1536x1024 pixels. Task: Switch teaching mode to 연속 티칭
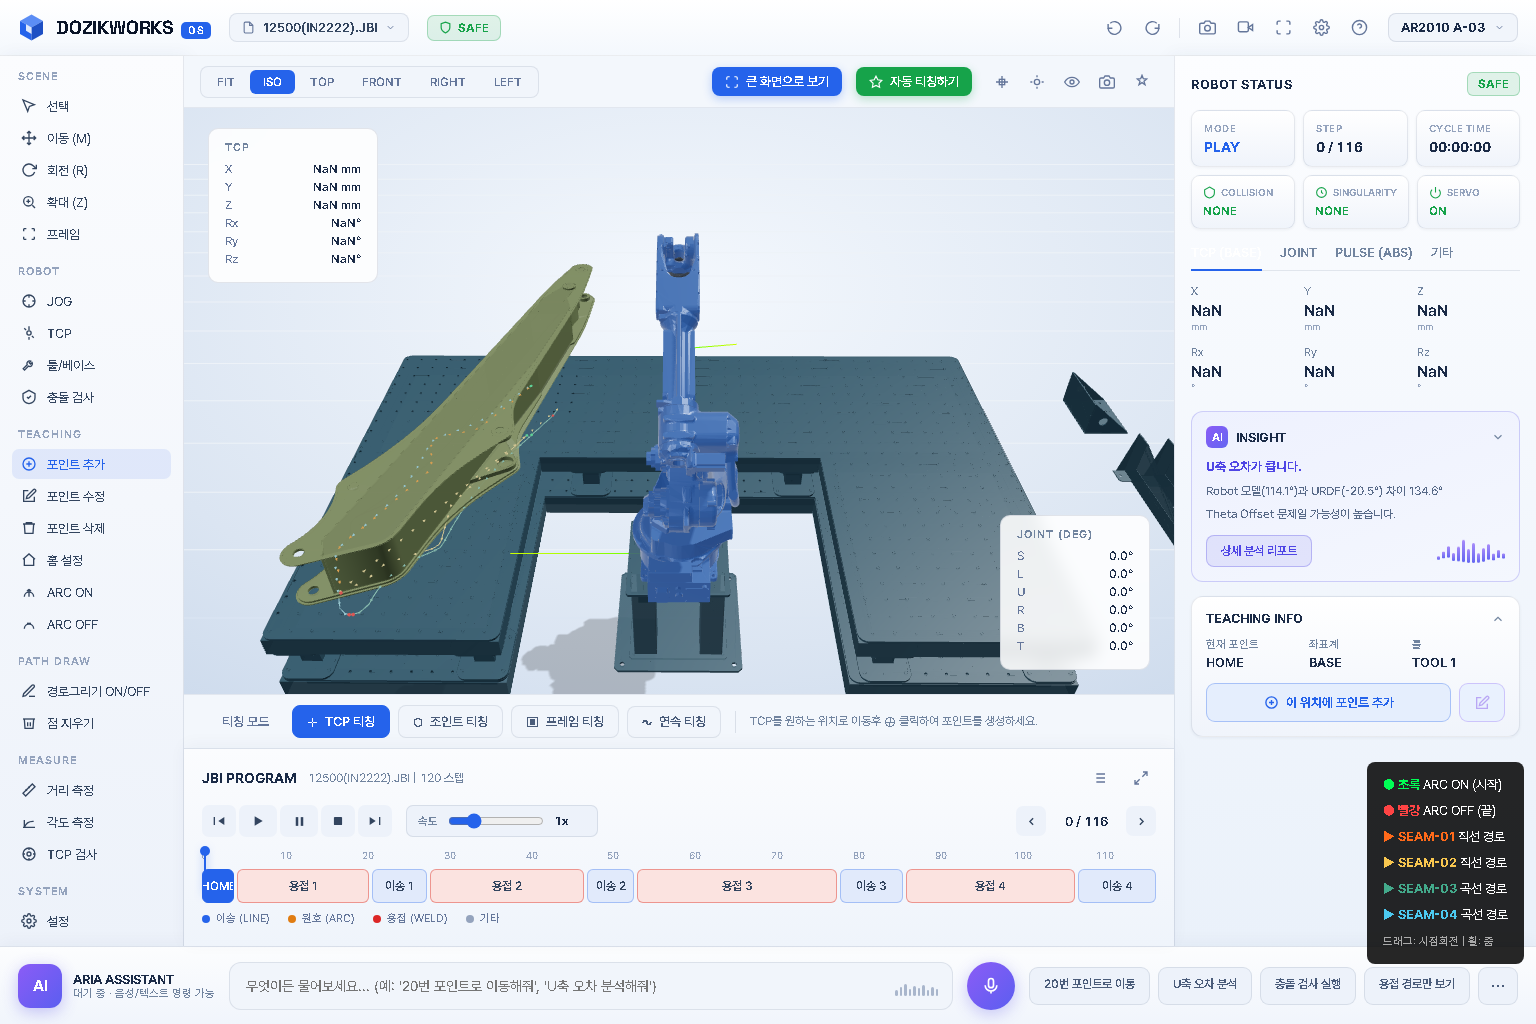pos(674,721)
